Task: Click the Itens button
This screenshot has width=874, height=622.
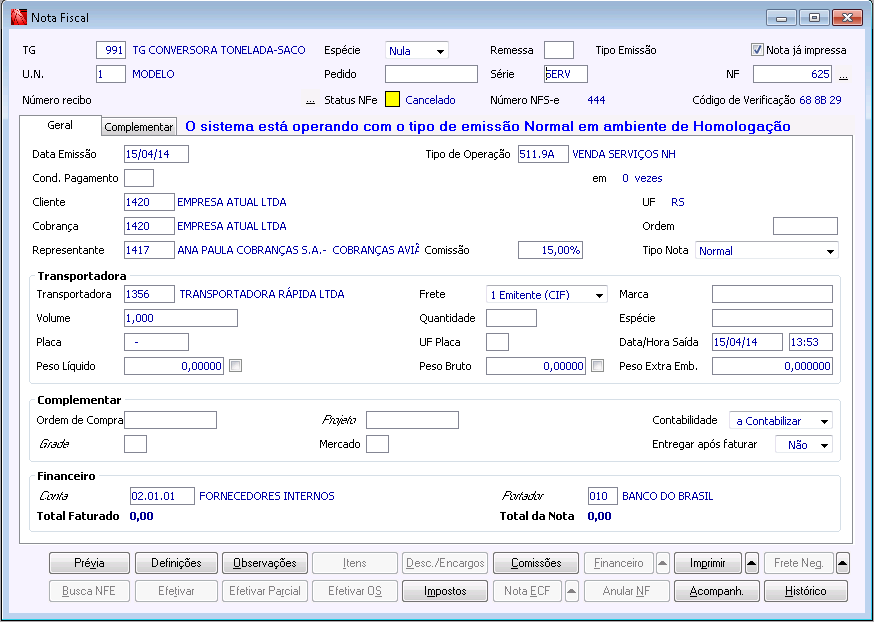Action: [x=355, y=563]
